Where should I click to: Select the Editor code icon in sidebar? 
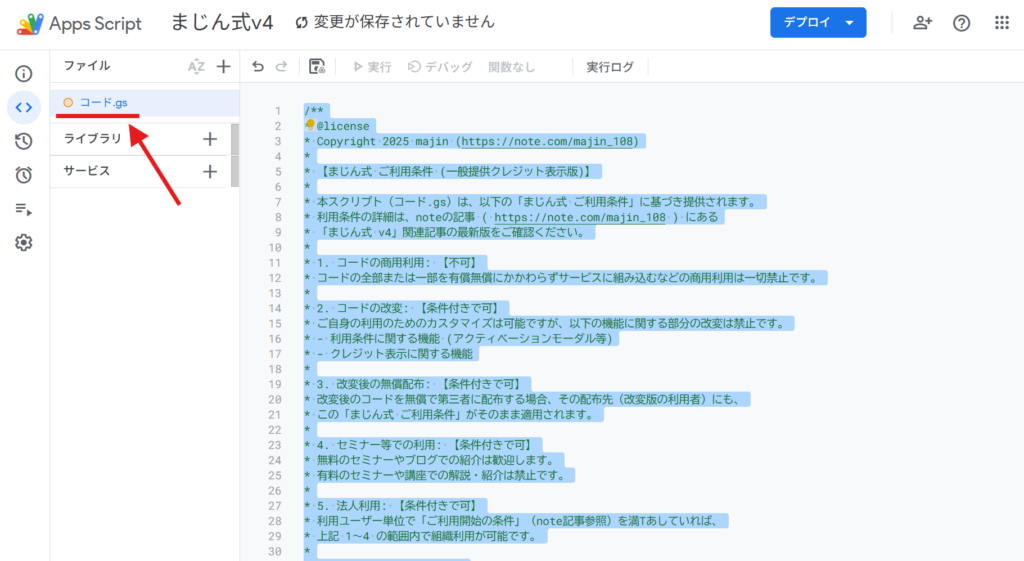tap(24, 107)
